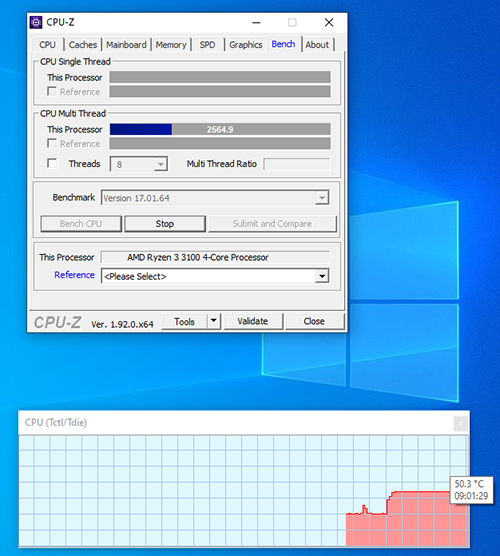Enable the Threads checkbox

pos(52,163)
